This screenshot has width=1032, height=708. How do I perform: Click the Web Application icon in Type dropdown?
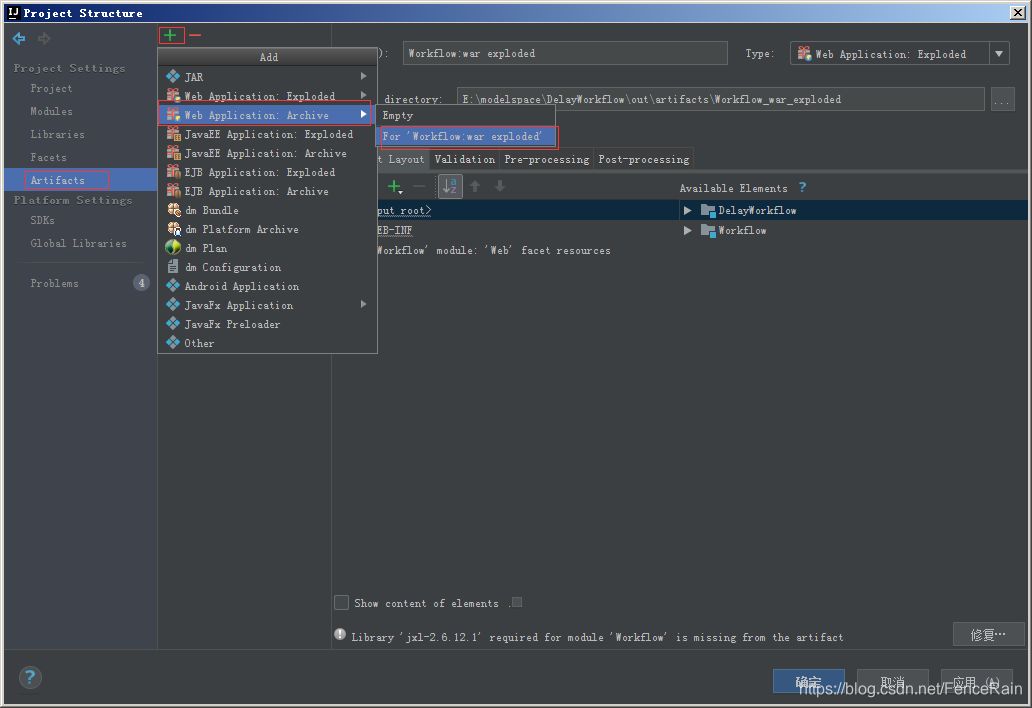click(804, 53)
